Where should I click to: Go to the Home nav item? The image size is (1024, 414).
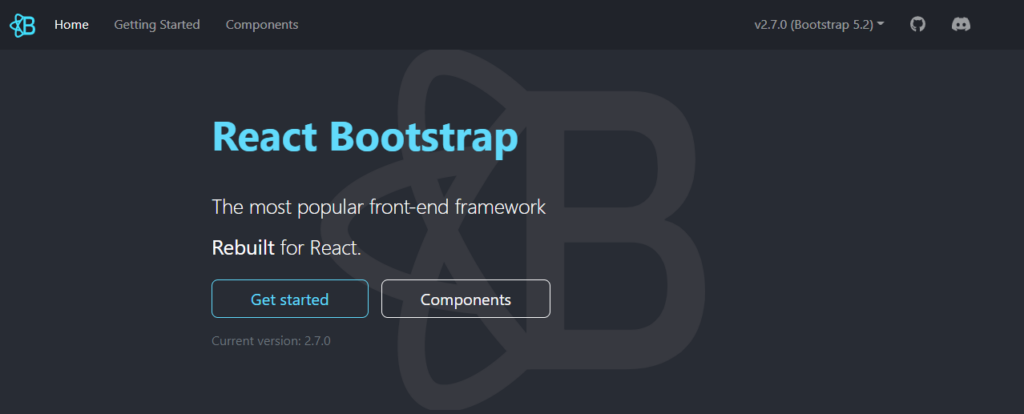(x=71, y=25)
